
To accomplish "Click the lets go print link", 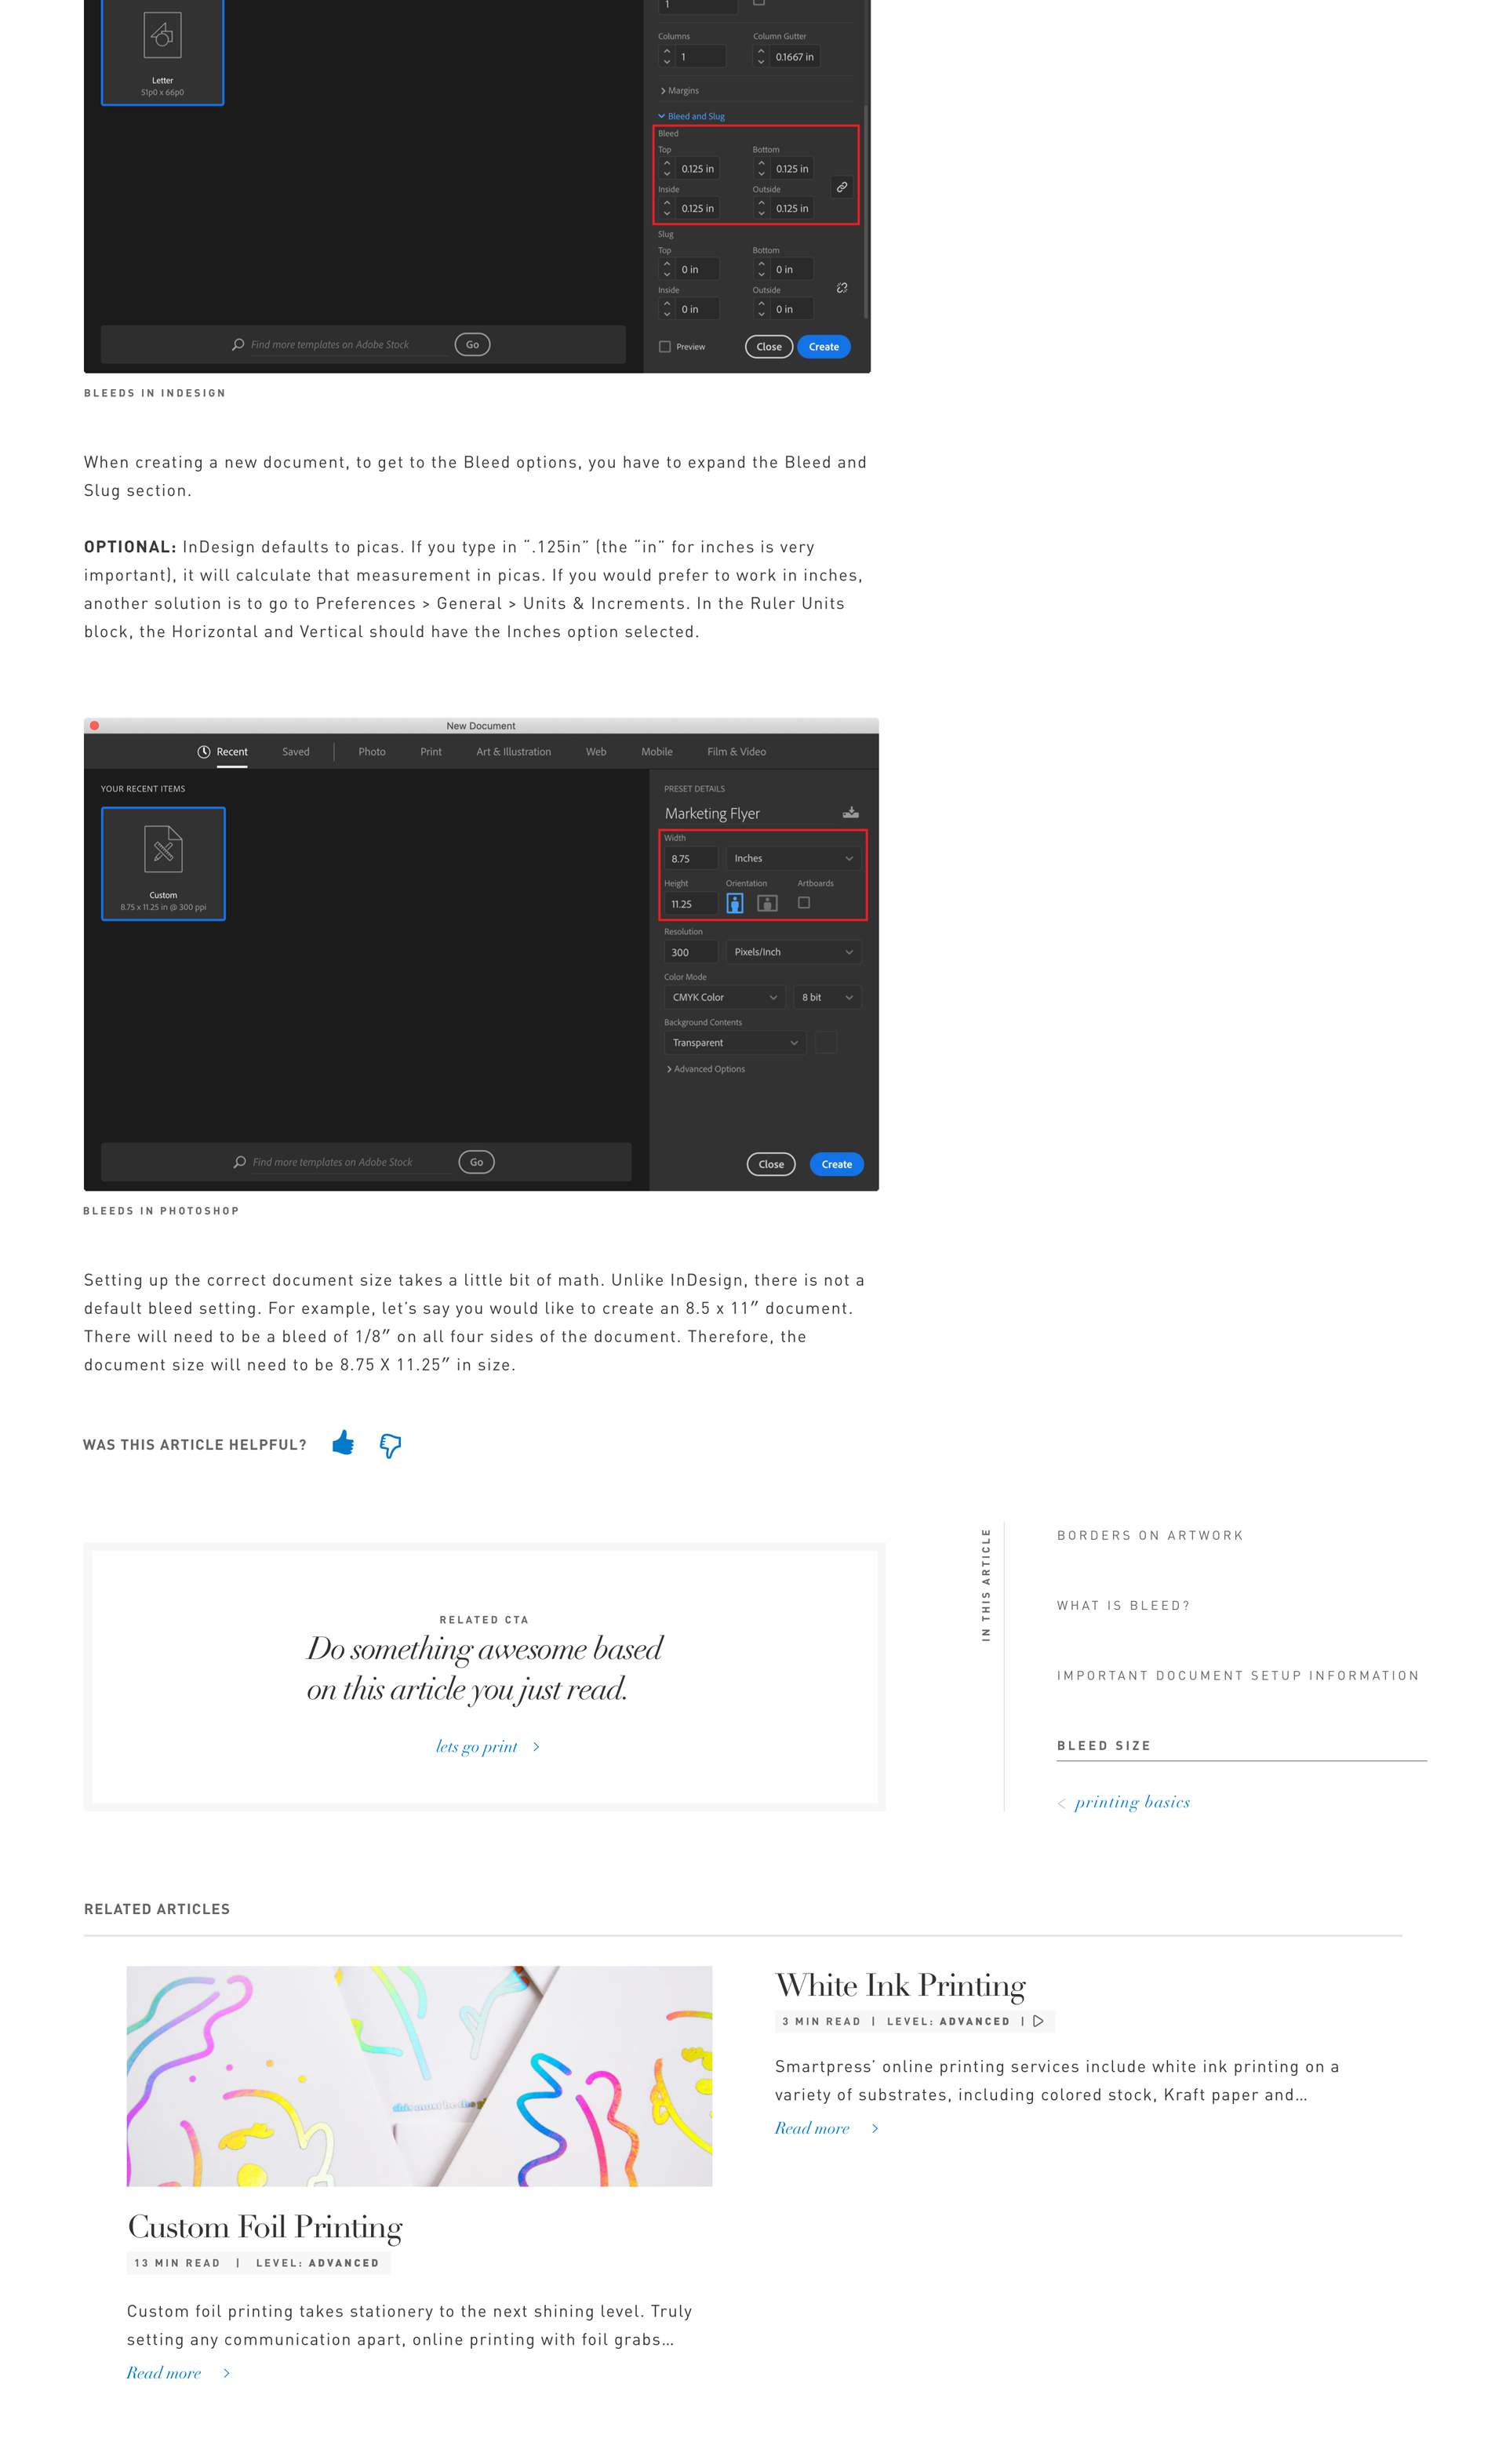I will pyautogui.click(x=478, y=1747).
